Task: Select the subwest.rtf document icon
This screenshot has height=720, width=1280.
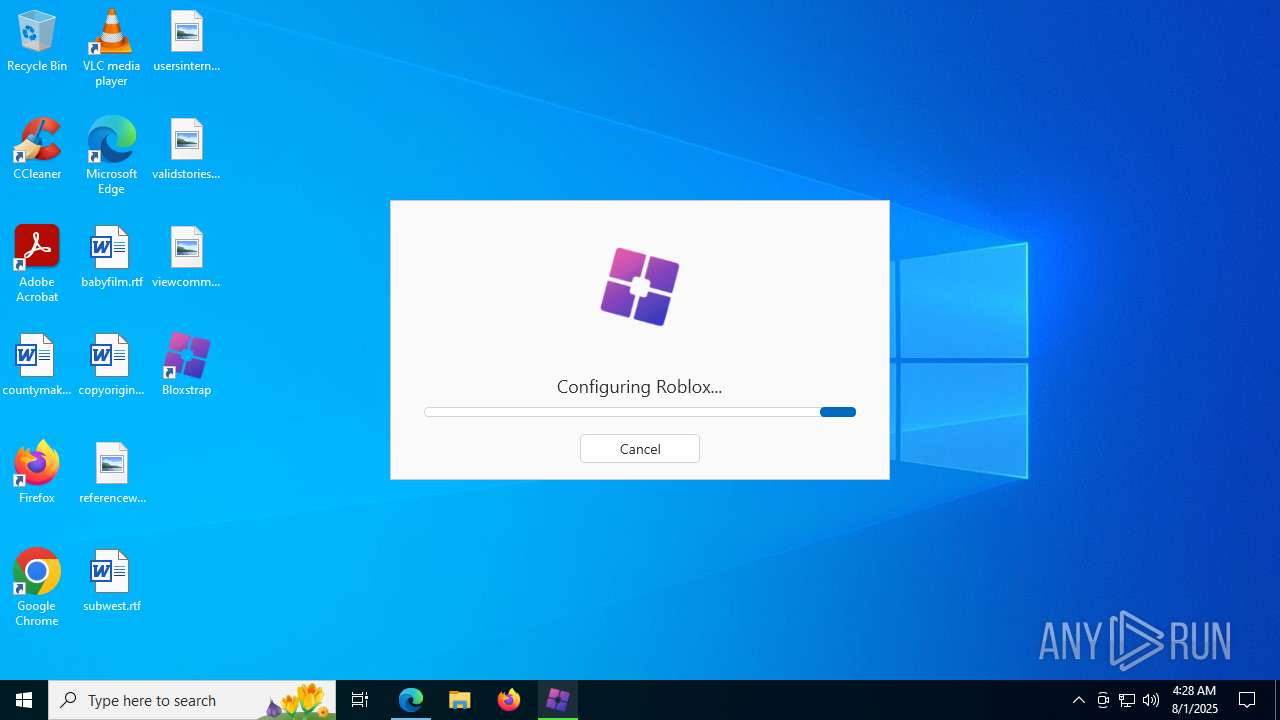Action: pos(111,582)
